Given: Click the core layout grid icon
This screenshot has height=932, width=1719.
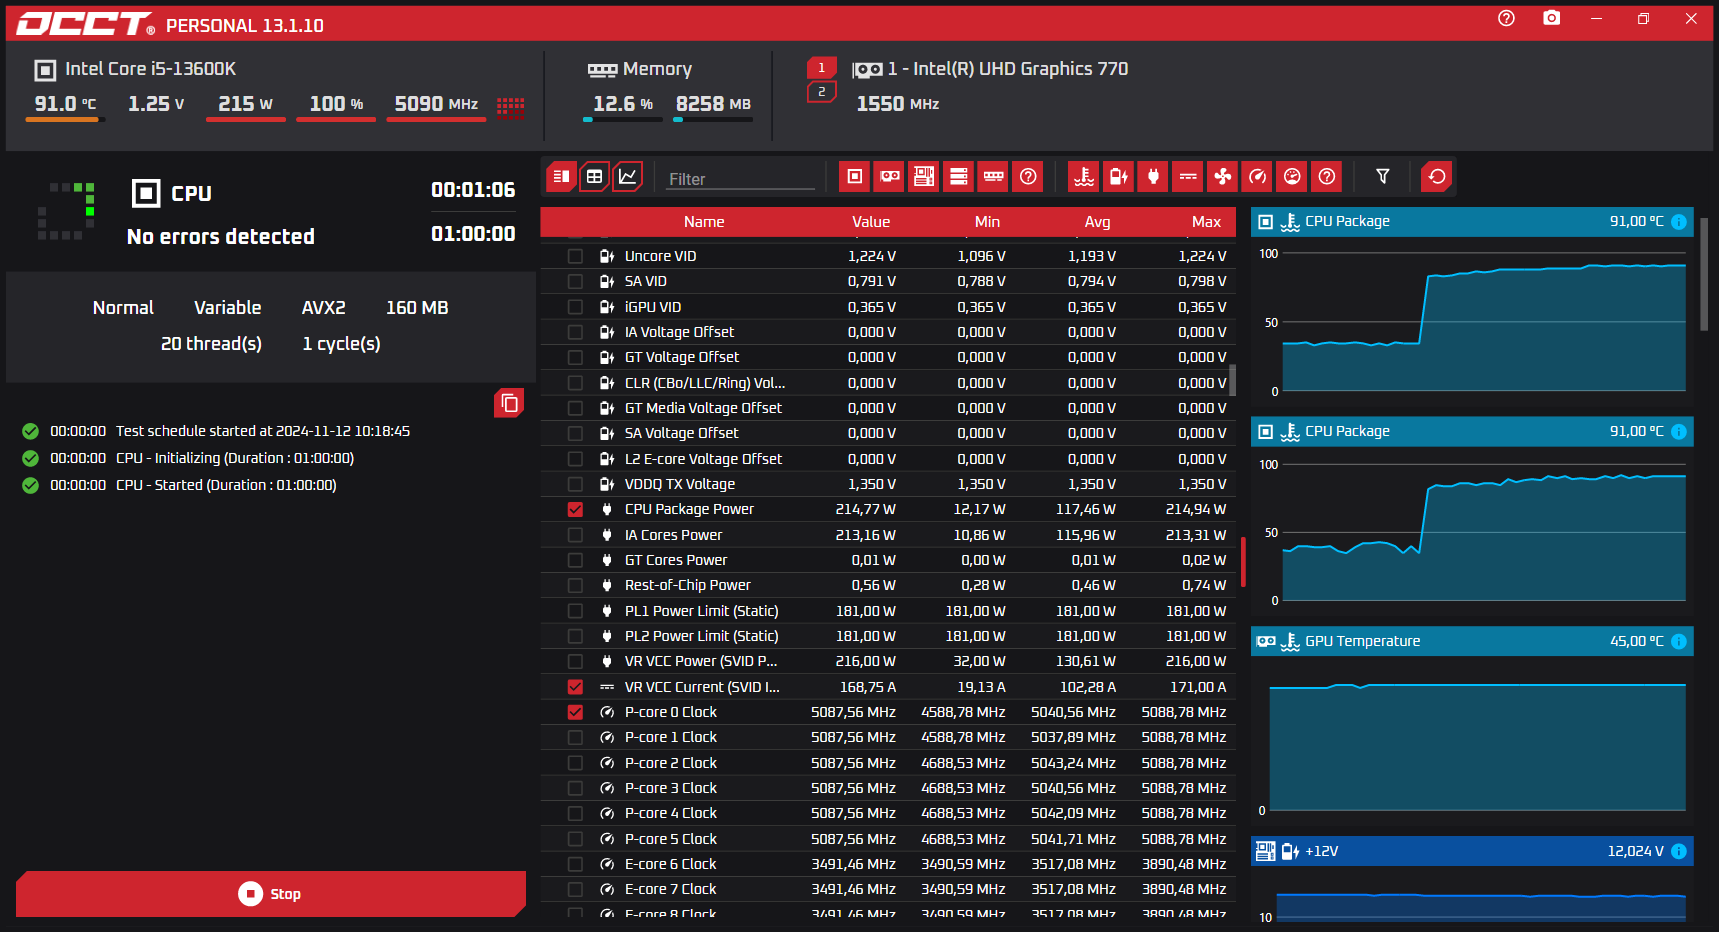Looking at the screenshot, I should [510, 106].
